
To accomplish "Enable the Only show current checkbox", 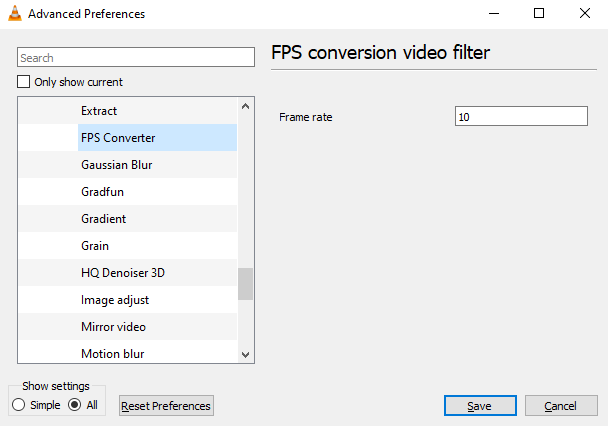I will (24, 82).
